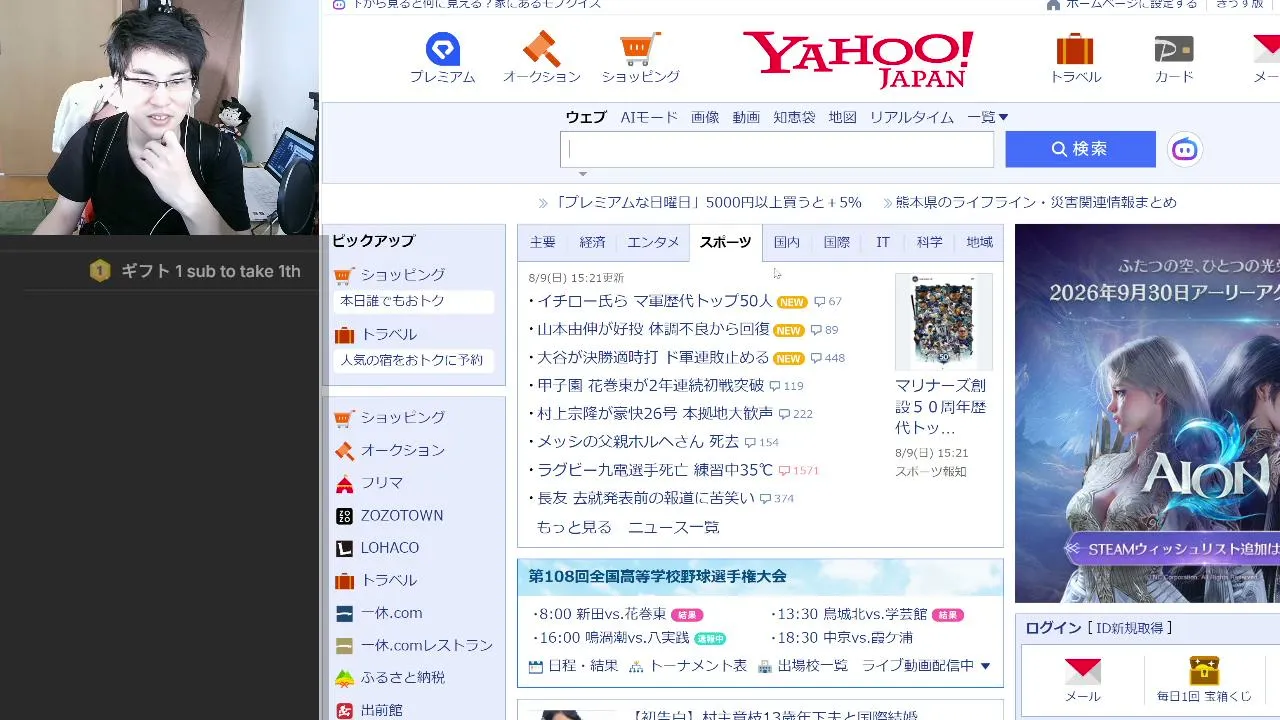Viewport: 1280px width, 720px height.
Task: Switch to the 科学 news tab
Action: click(x=930, y=243)
